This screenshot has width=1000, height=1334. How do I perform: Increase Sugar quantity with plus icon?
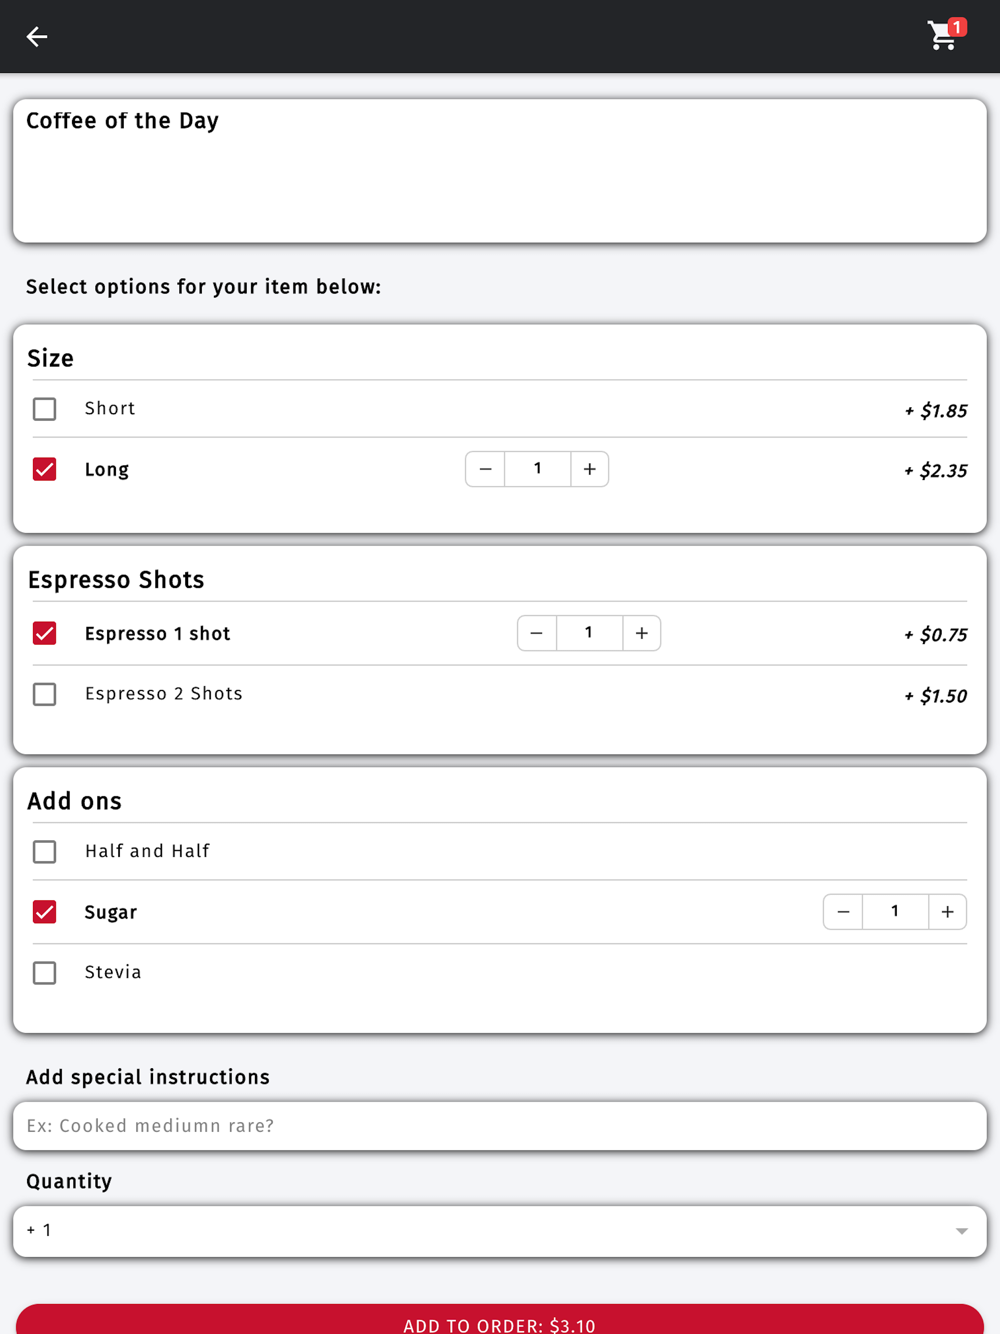(948, 912)
